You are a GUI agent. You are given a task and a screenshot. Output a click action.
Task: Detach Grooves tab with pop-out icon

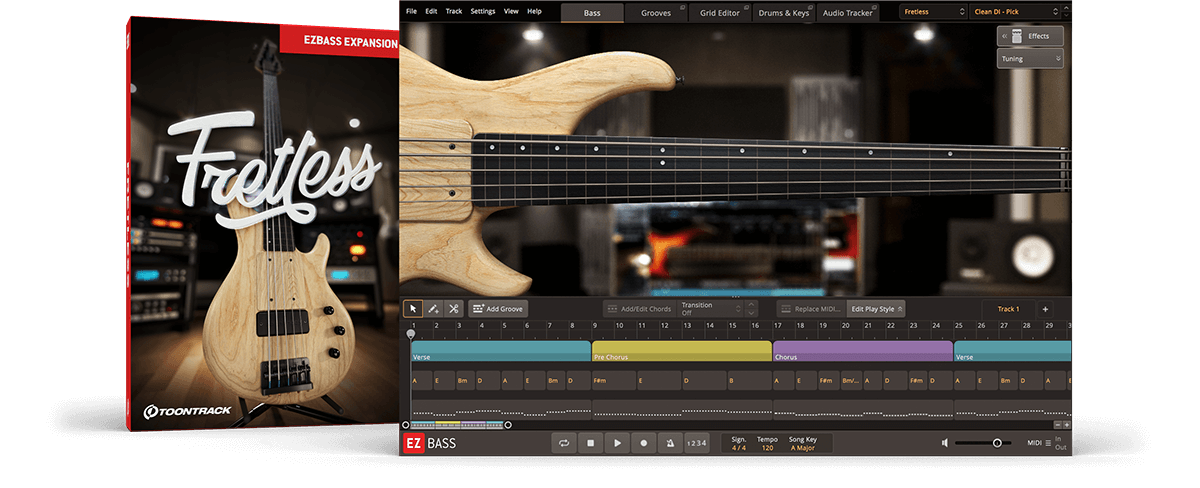pos(681,7)
